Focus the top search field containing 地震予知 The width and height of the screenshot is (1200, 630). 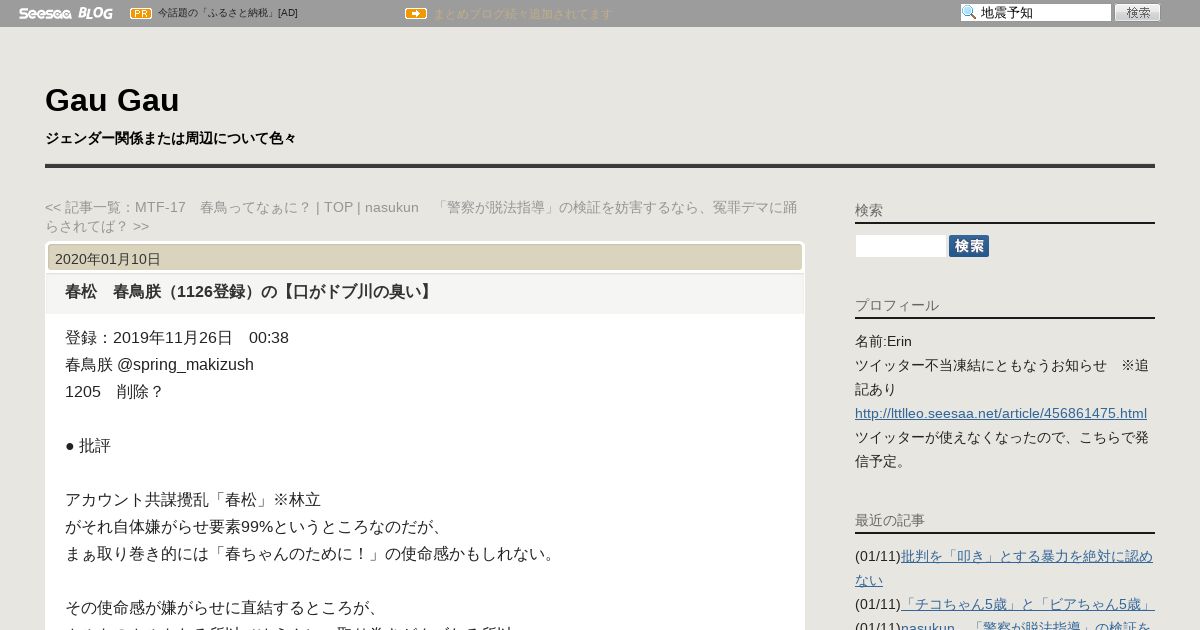1036,13
